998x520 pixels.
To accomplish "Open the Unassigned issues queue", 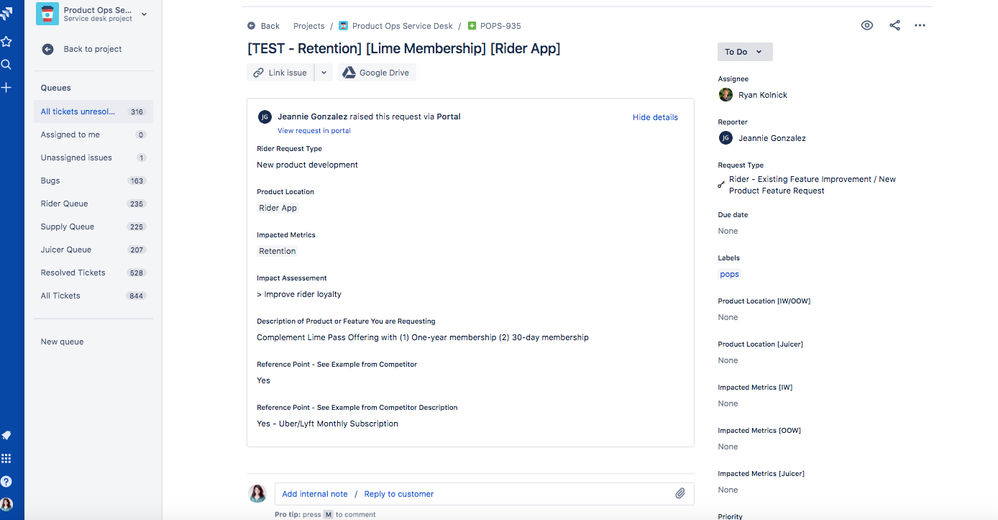I will (93, 157).
